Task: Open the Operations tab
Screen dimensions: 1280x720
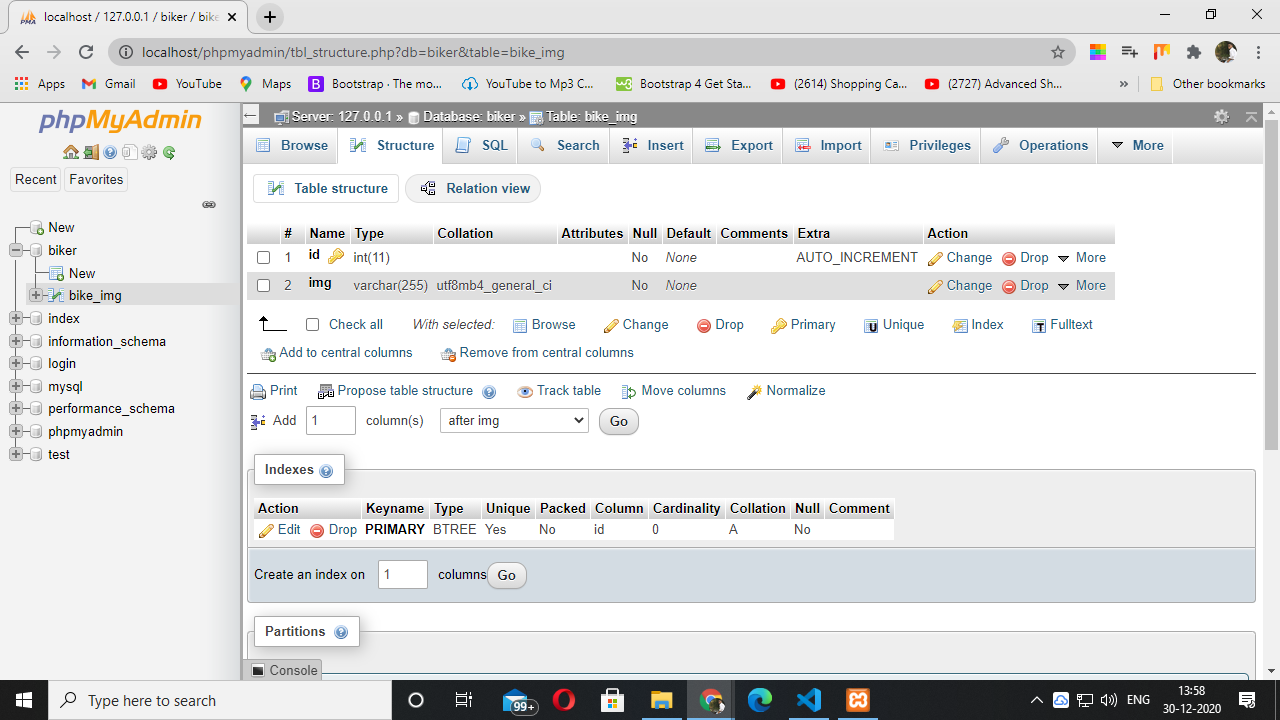Action: click(1040, 145)
